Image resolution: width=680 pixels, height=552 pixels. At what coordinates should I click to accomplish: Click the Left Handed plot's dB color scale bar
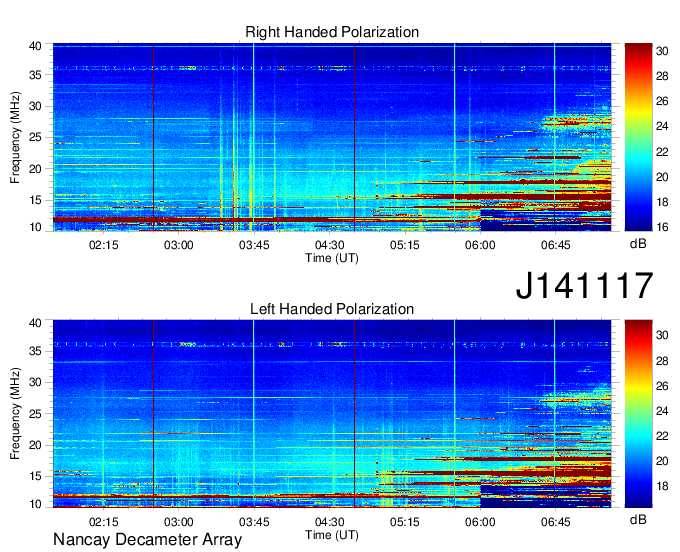(638, 414)
